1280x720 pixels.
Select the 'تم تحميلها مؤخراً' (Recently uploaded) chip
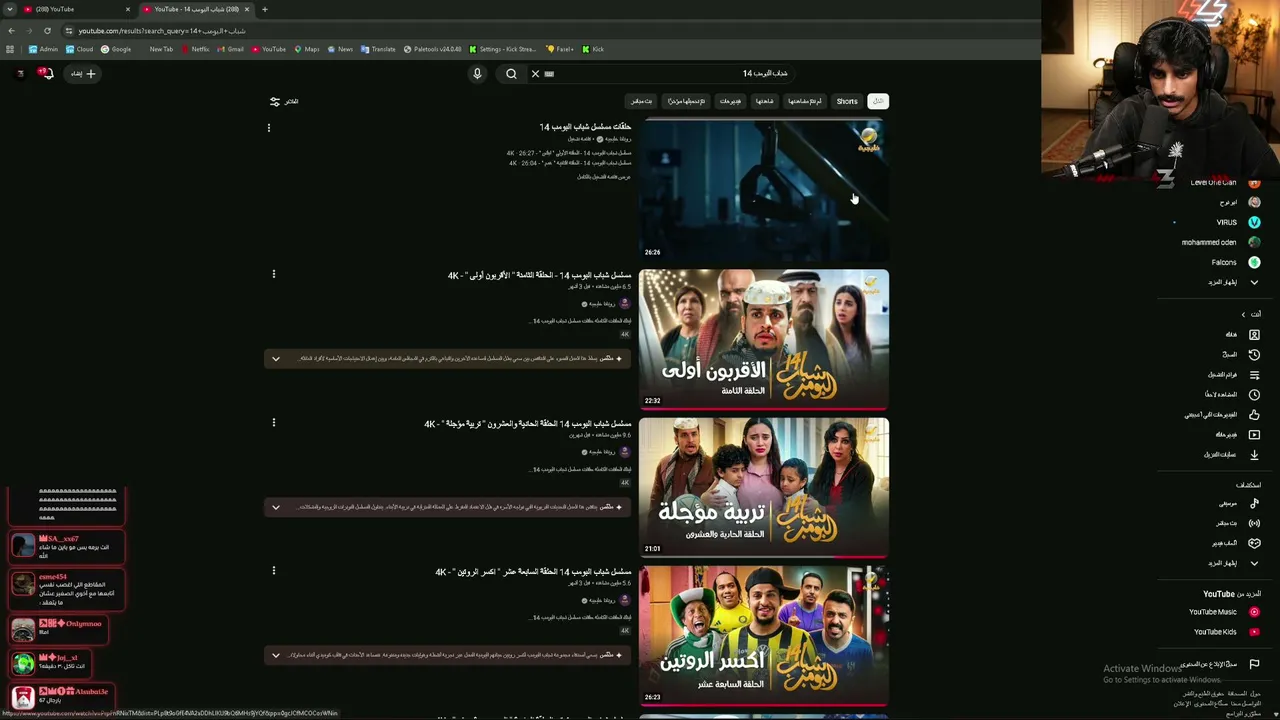[x=686, y=101]
